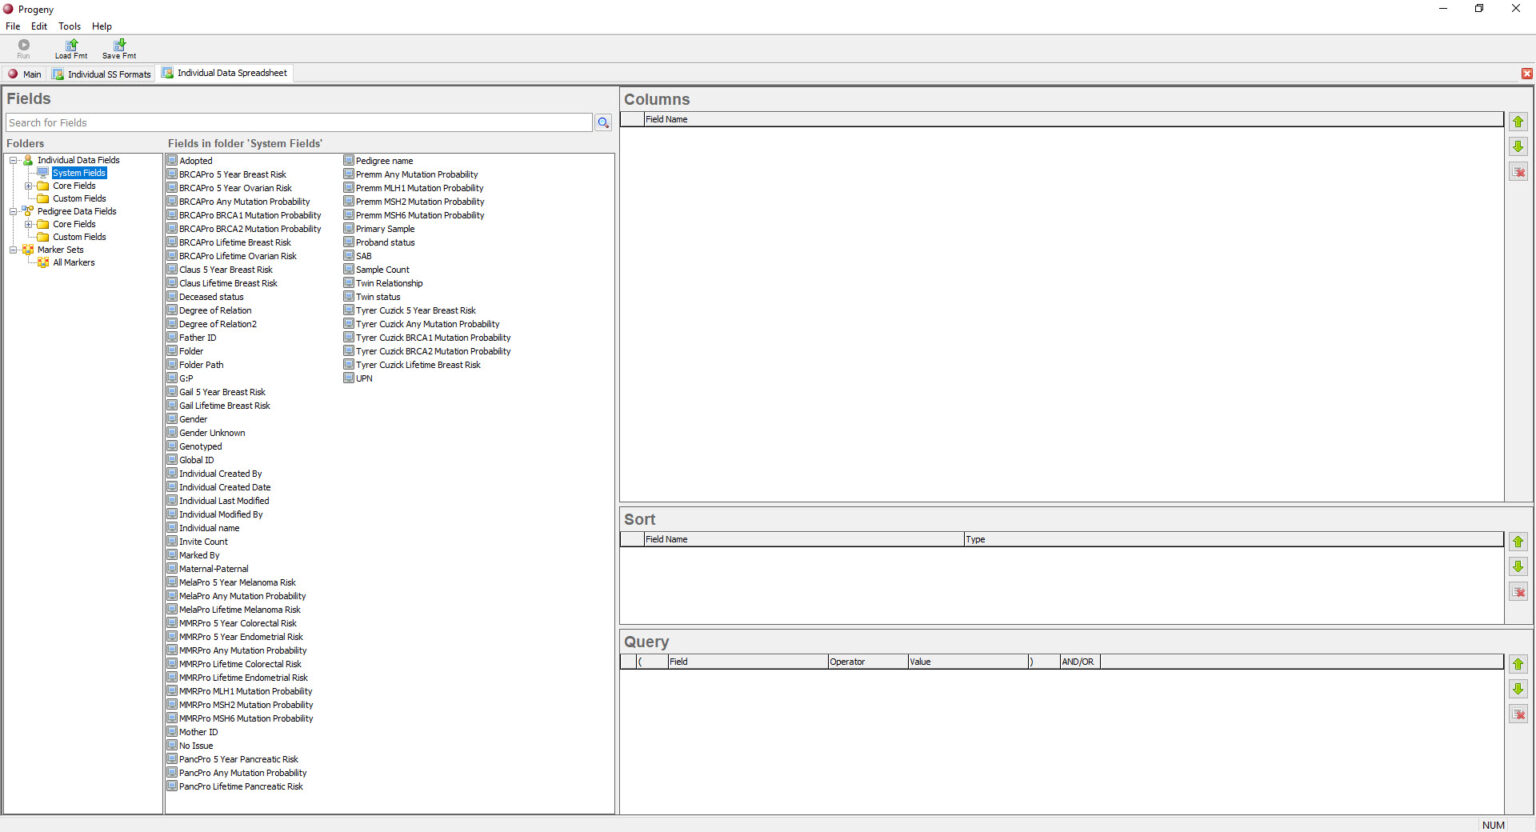
Task: Select the Adopted field checkbox icon
Action: pos(171,160)
